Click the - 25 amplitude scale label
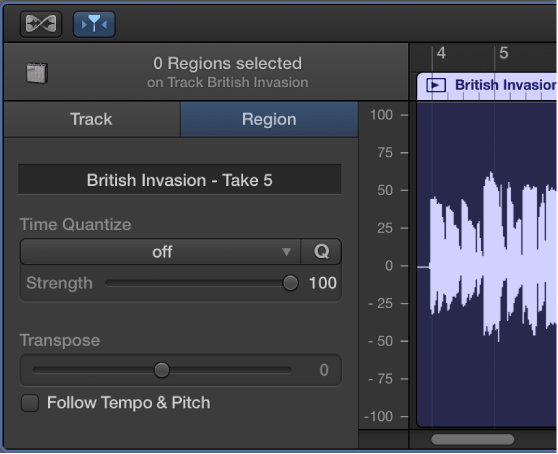558x454 pixels. tap(380, 303)
